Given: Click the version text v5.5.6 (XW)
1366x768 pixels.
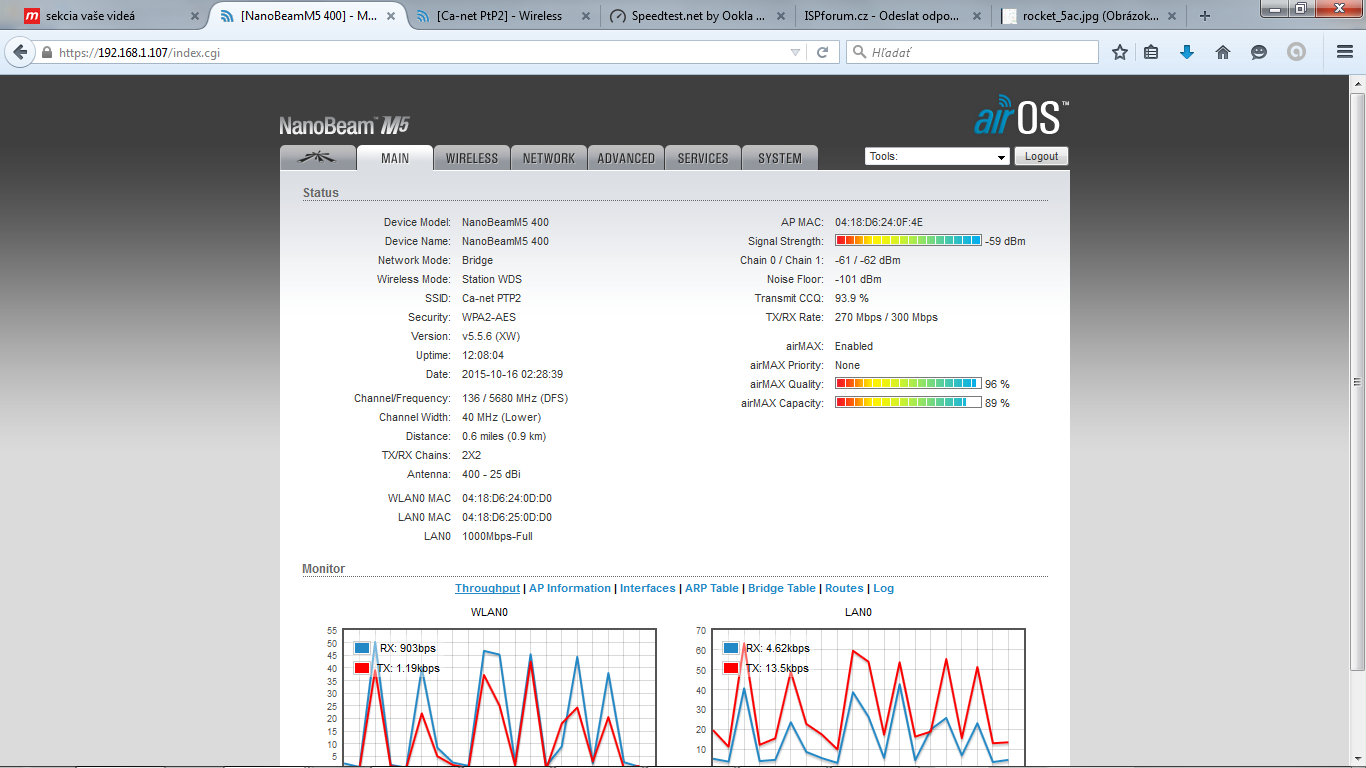Looking at the screenshot, I should coord(491,336).
